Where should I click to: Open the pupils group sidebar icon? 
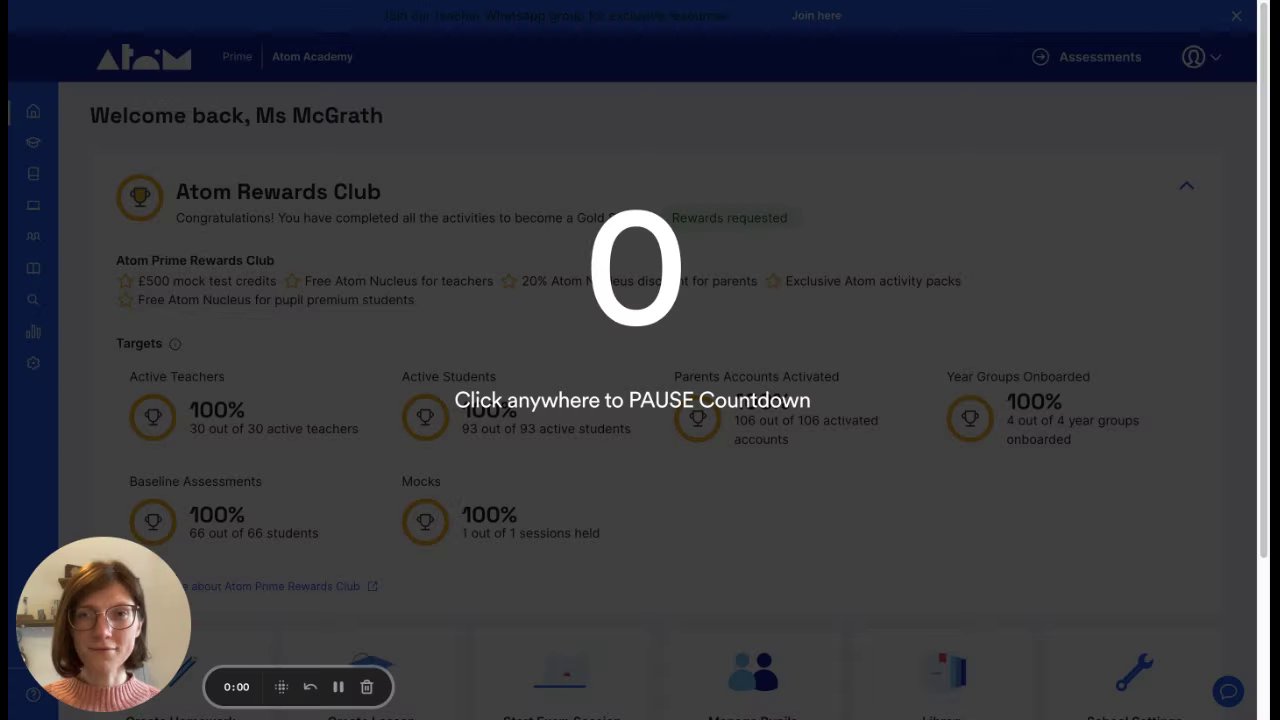point(33,237)
